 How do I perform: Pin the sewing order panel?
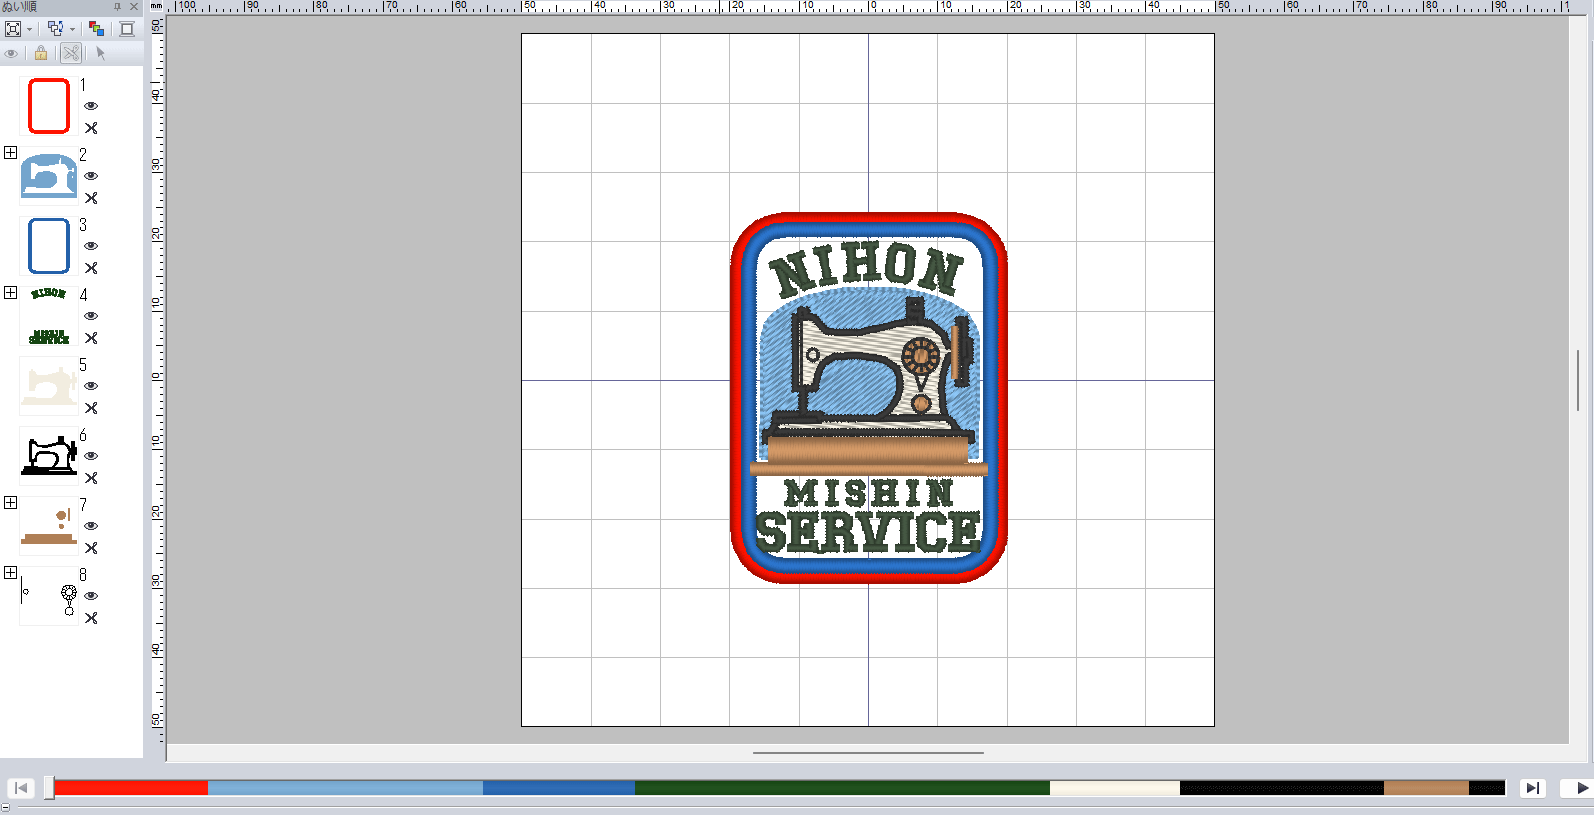[117, 7]
